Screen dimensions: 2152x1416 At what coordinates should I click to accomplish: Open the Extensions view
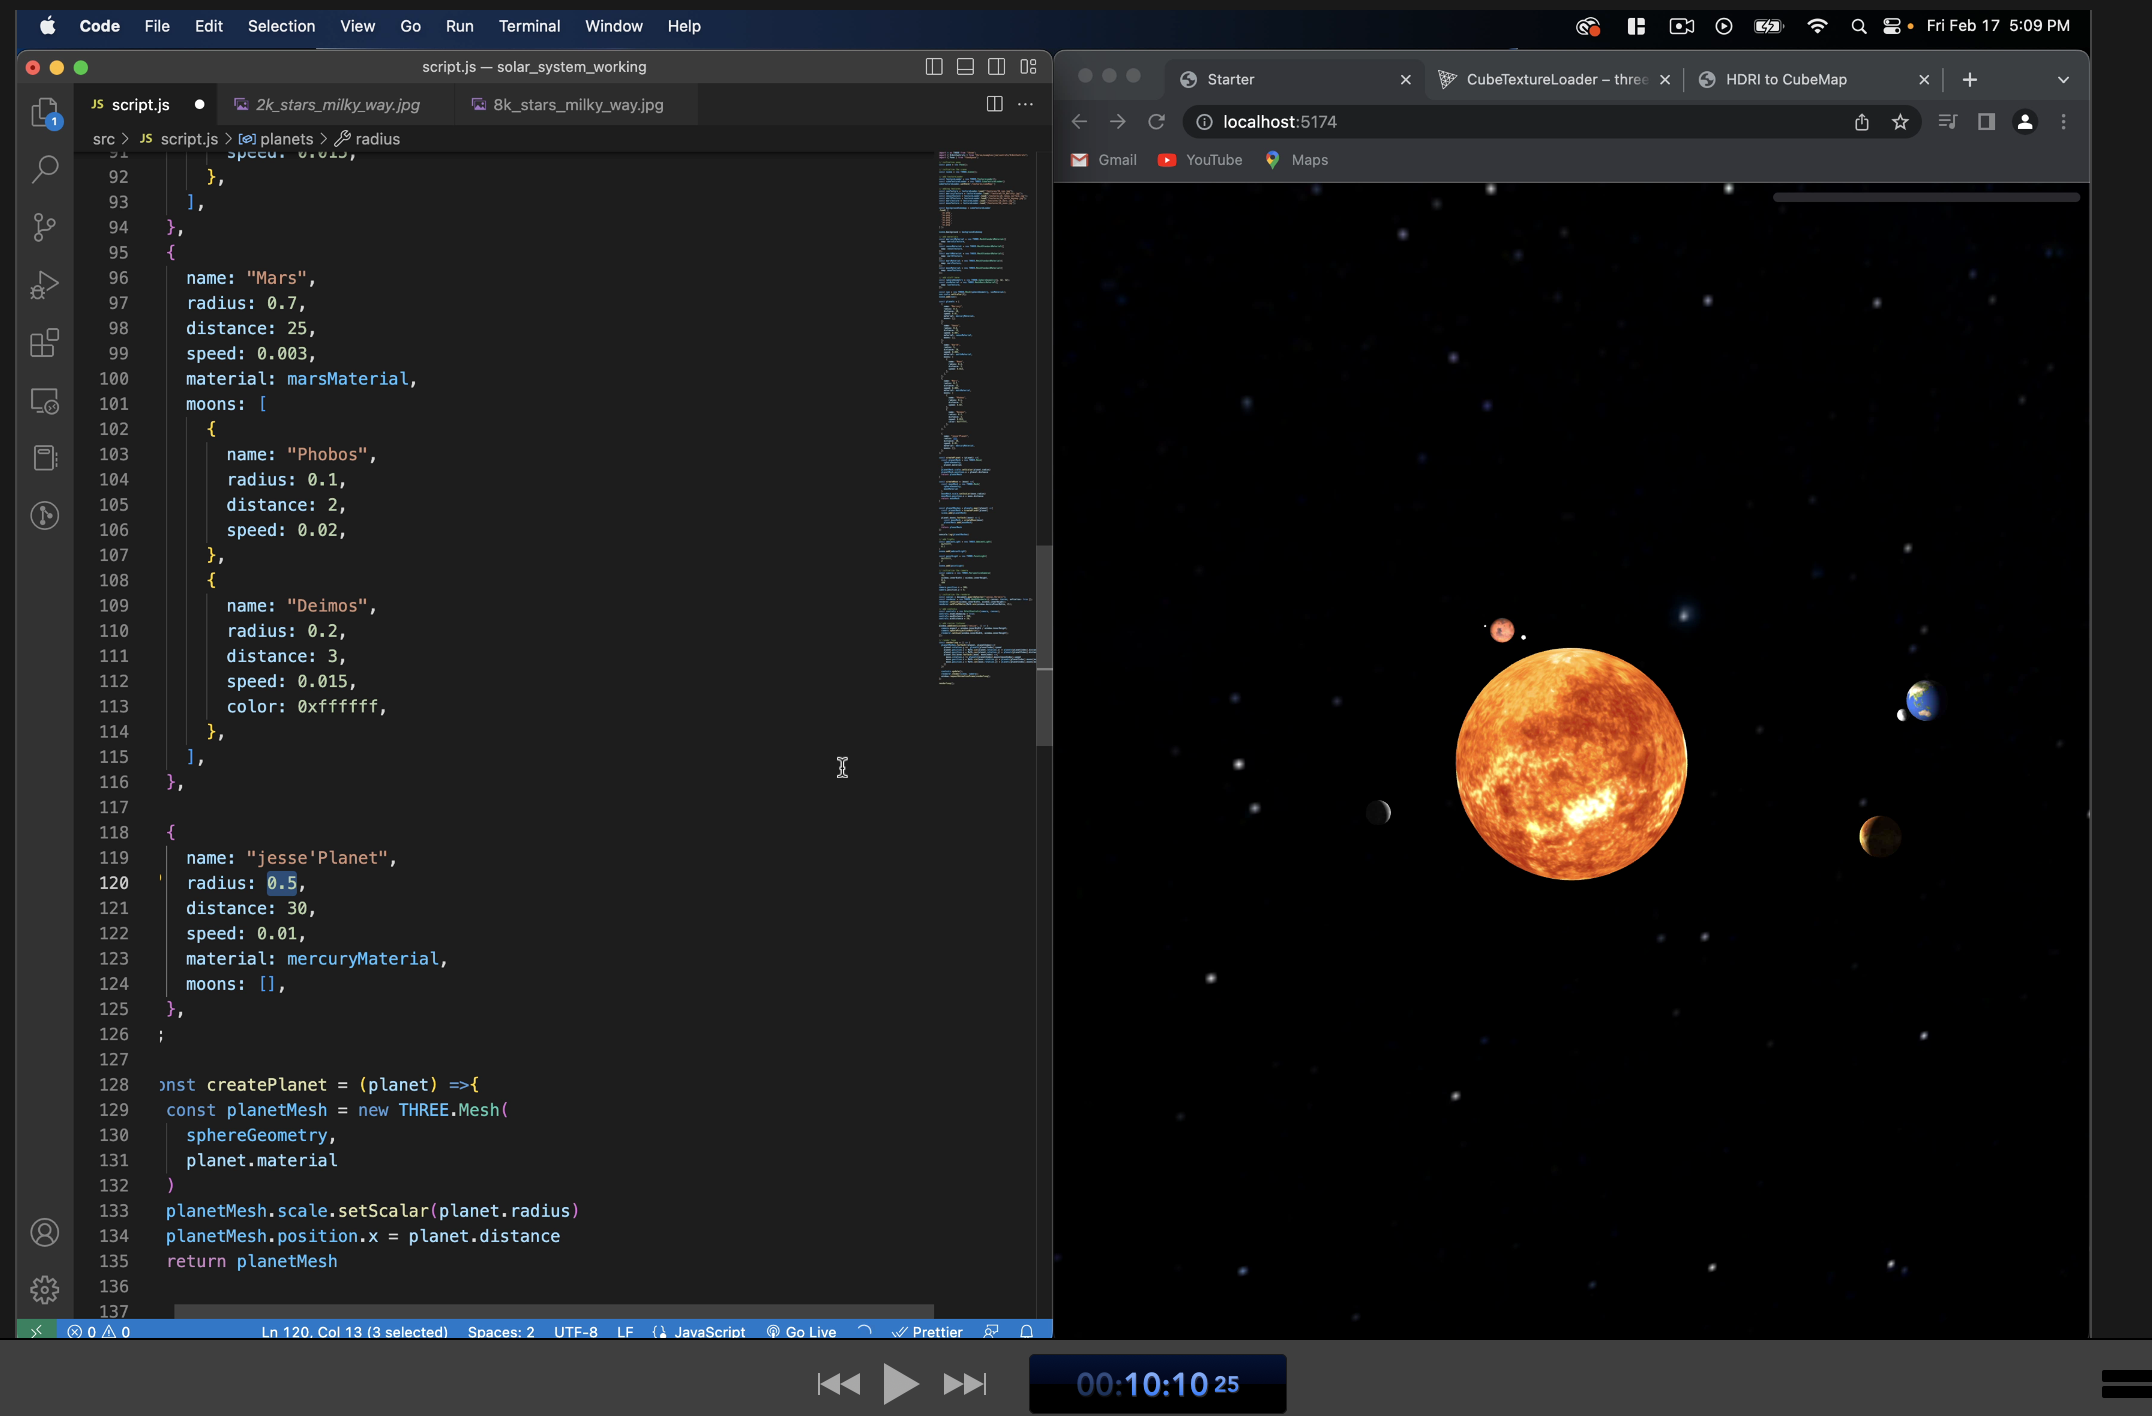46,343
